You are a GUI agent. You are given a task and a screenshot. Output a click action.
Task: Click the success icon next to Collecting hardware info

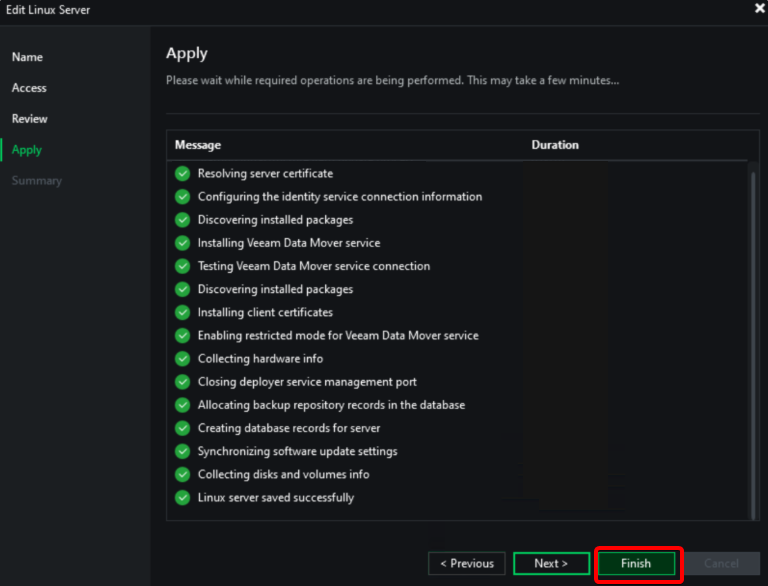tap(182, 359)
